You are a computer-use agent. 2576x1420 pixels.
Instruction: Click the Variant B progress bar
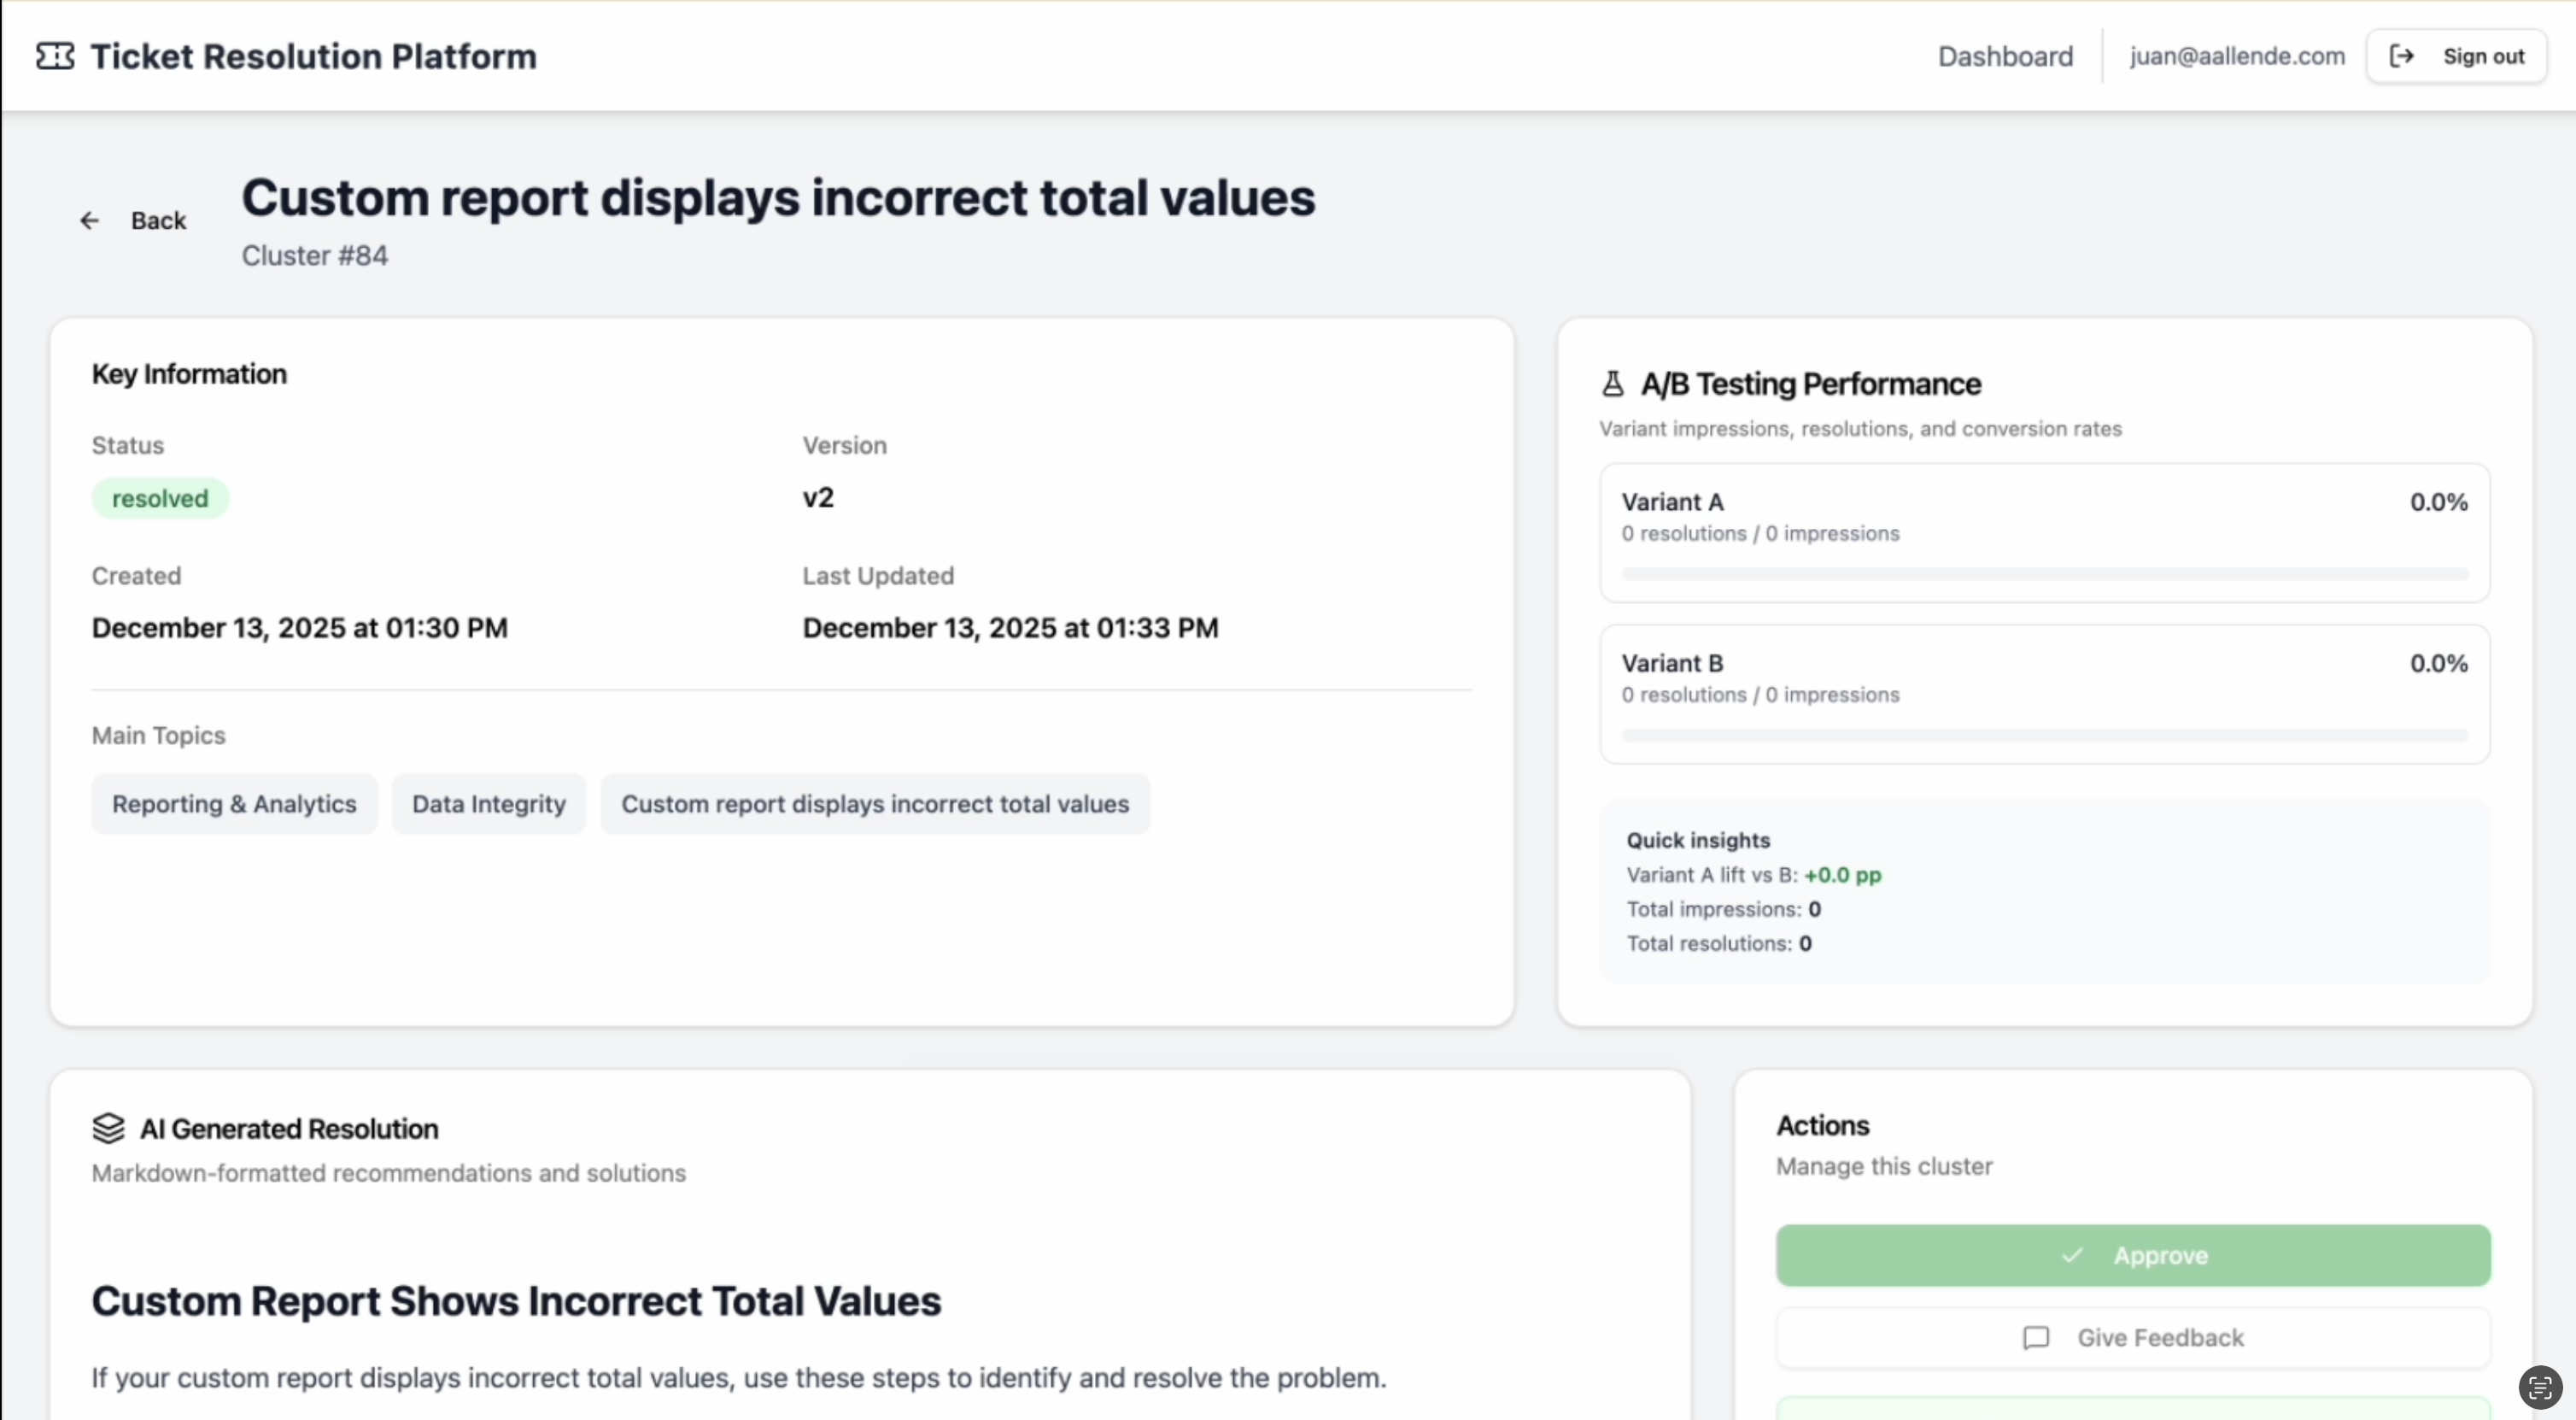(2044, 735)
